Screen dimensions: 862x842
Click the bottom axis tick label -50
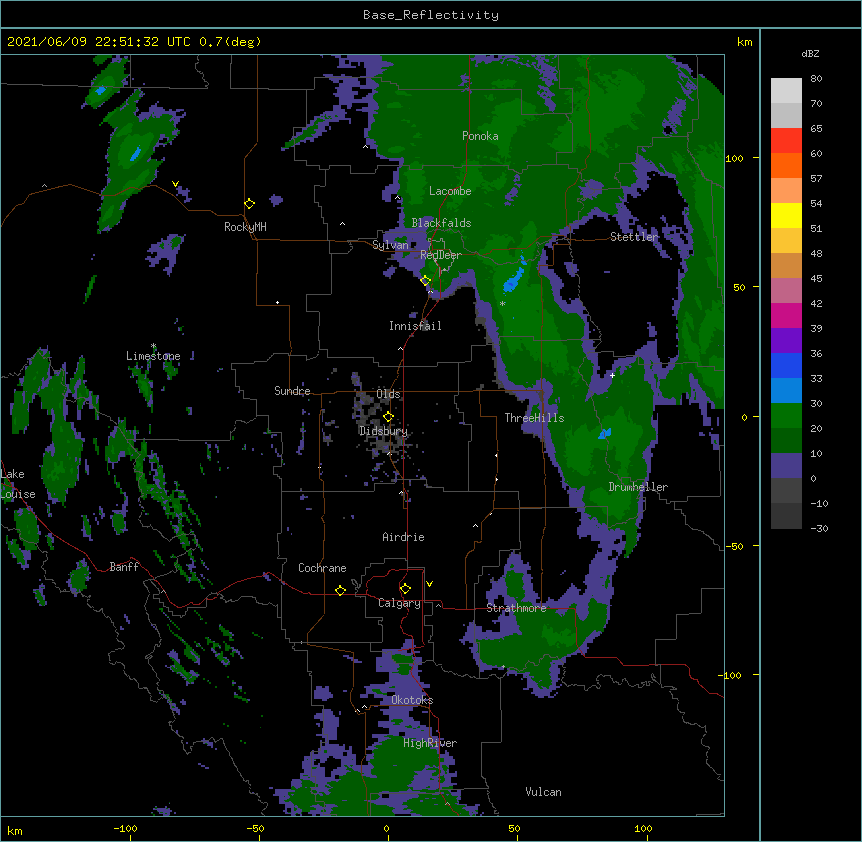(x=255, y=828)
